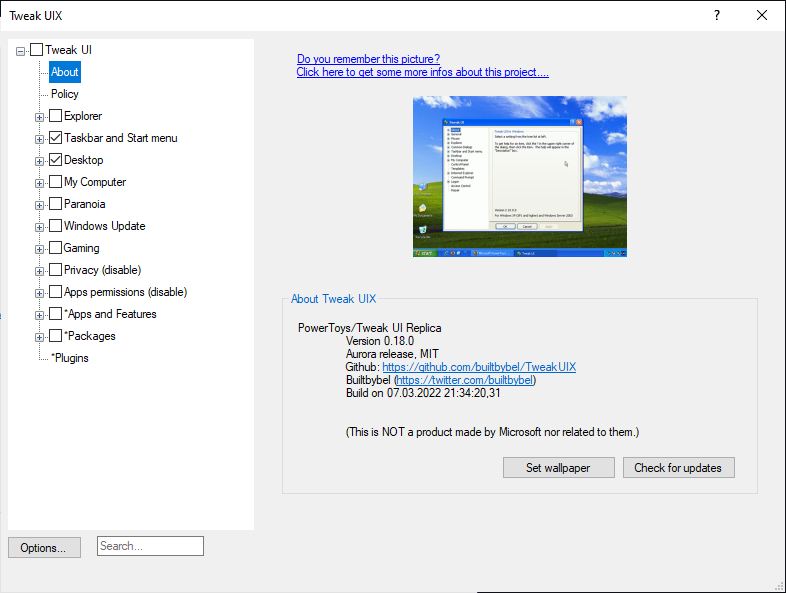The width and height of the screenshot is (786, 593).
Task: Click the Set wallpaper button
Action: point(558,468)
